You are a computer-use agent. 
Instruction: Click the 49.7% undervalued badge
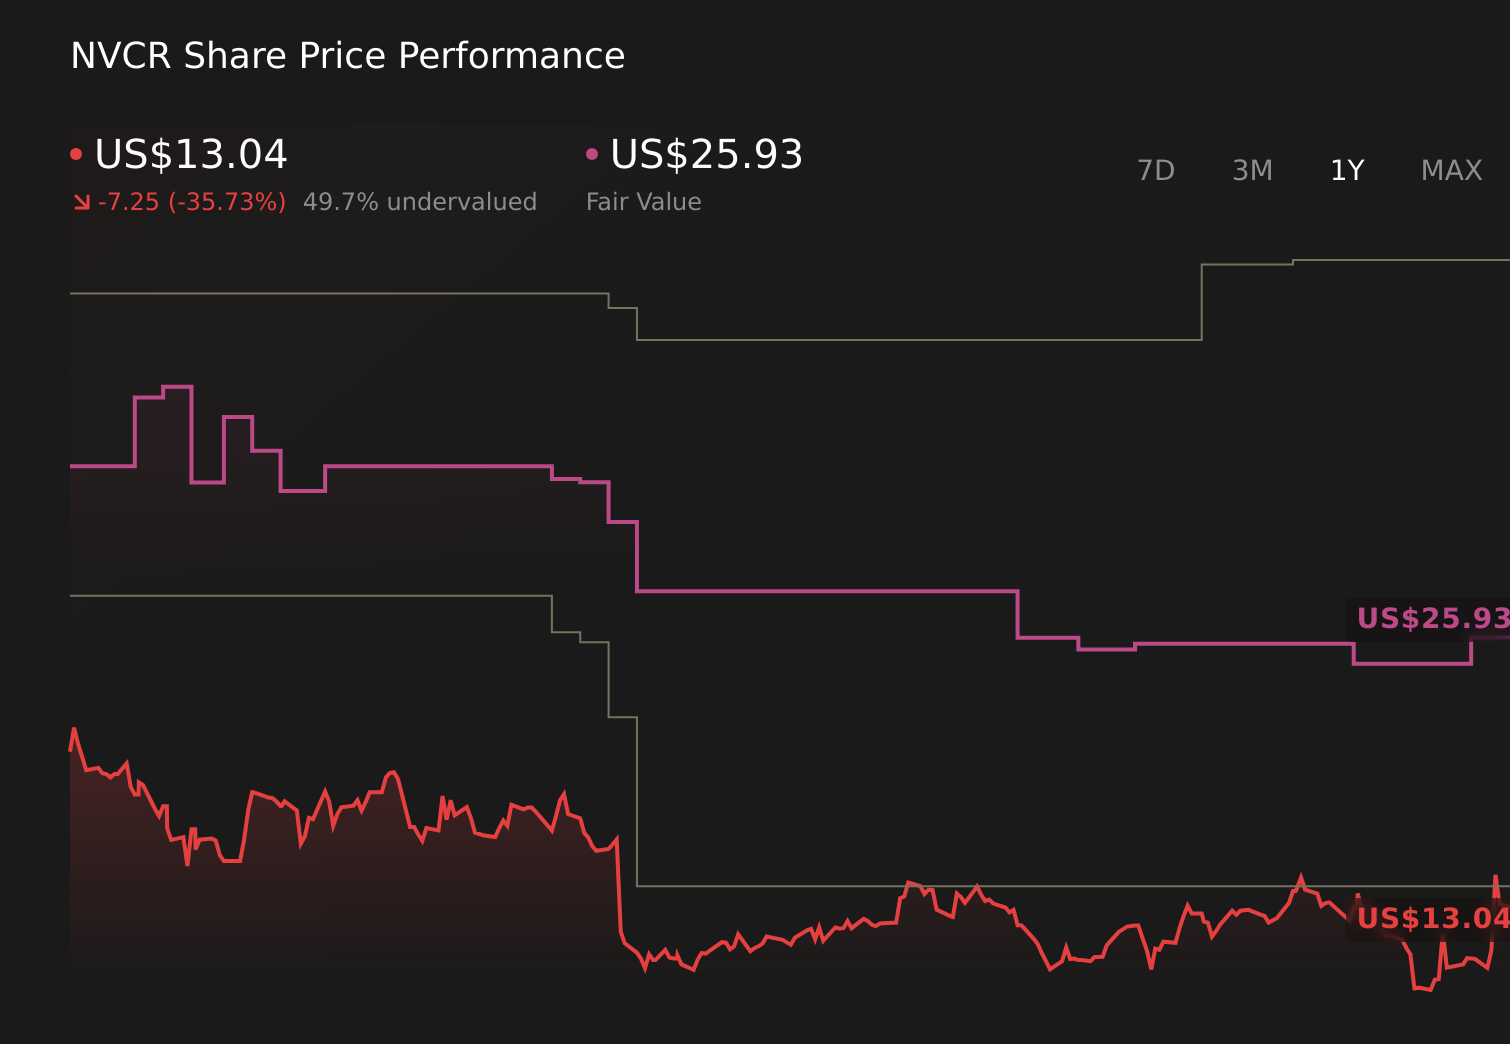tap(421, 201)
